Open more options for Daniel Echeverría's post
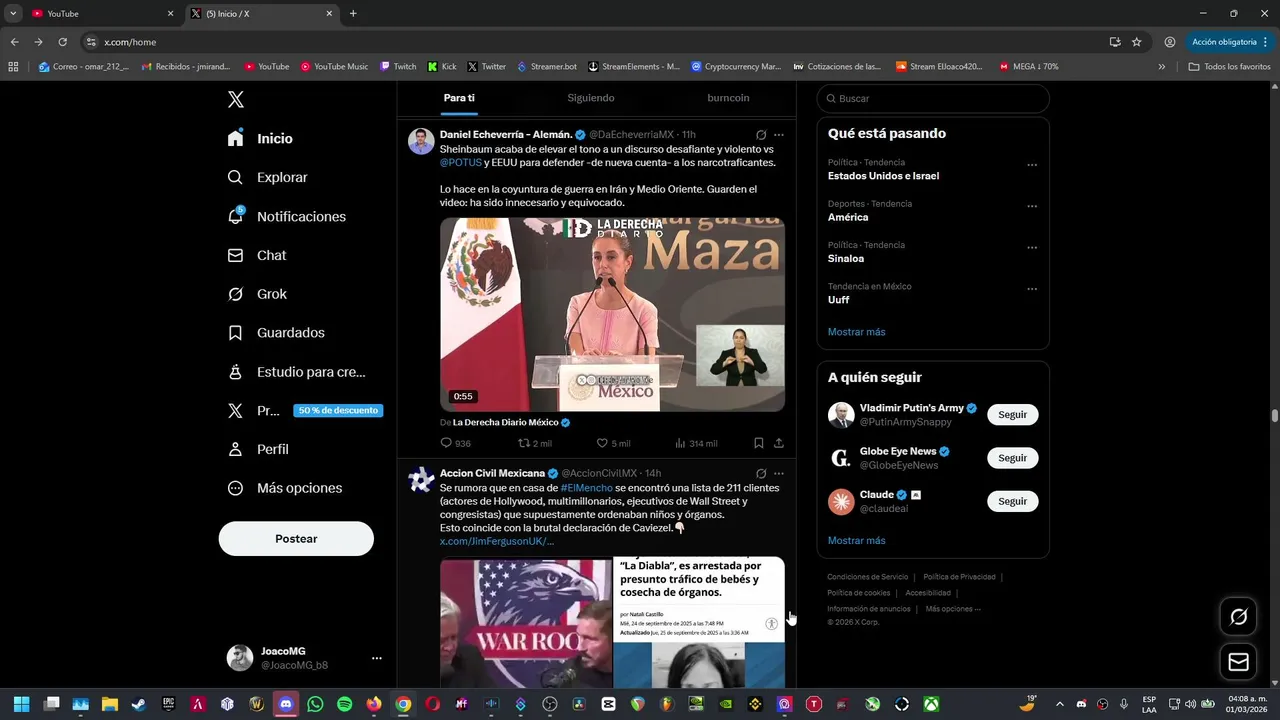Viewport: 1280px width, 720px height. (779, 135)
